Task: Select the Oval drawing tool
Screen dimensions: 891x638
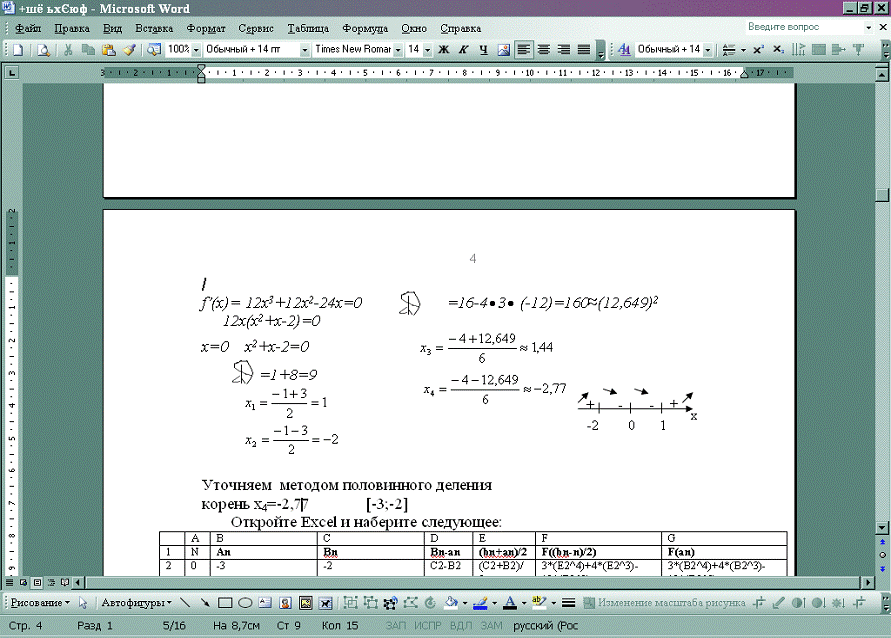Action: (x=245, y=603)
